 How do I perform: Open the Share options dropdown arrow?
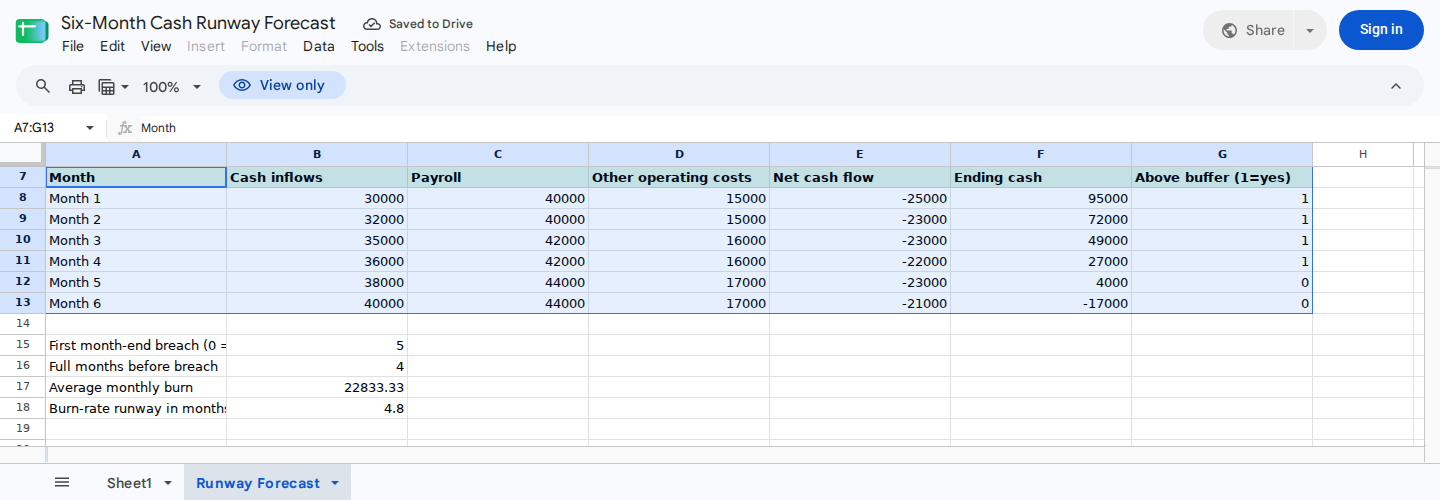[1310, 30]
